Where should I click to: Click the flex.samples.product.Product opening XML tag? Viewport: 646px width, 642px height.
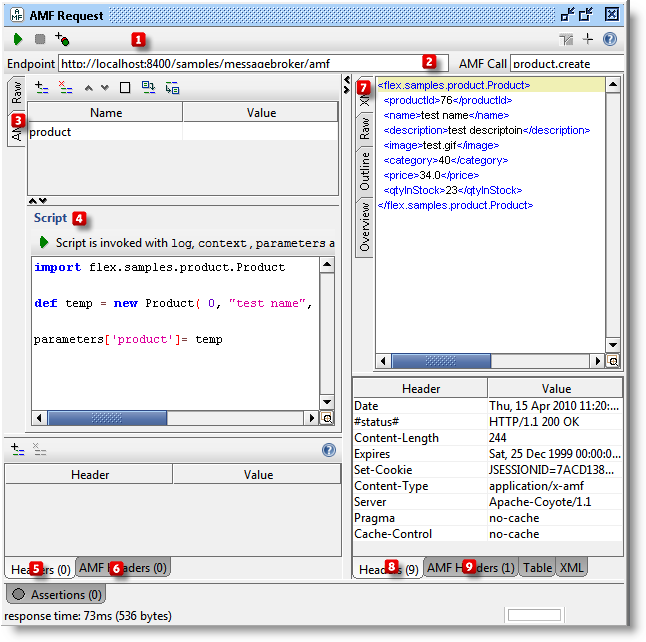click(454, 85)
